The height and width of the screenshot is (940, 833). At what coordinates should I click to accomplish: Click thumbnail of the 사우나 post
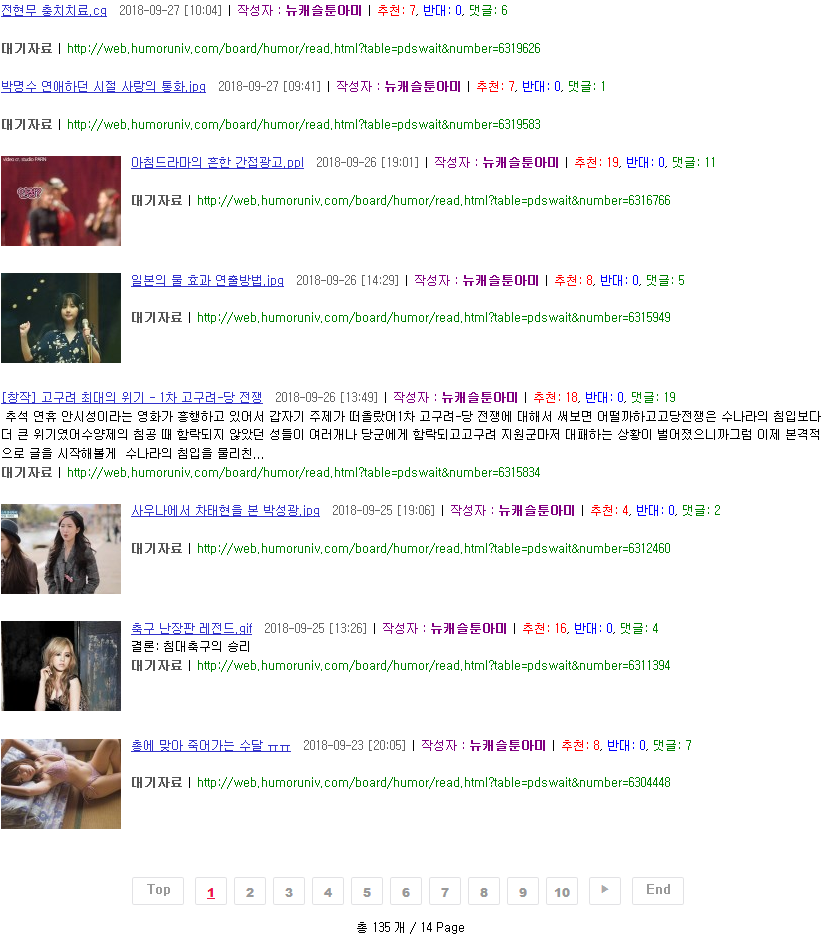pyautogui.click(x=61, y=549)
